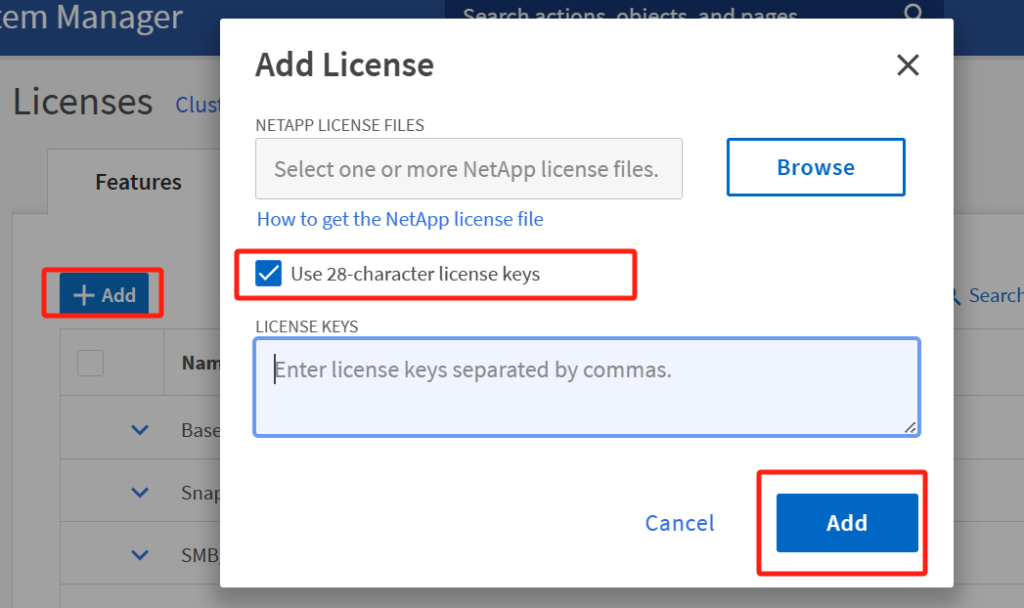Confirm with the blue Add button

[x=847, y=522]
